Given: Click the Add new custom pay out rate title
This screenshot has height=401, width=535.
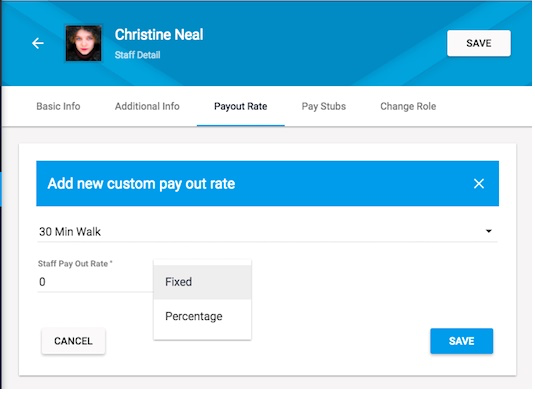Looking at the screenshot, I should [141, 184].
